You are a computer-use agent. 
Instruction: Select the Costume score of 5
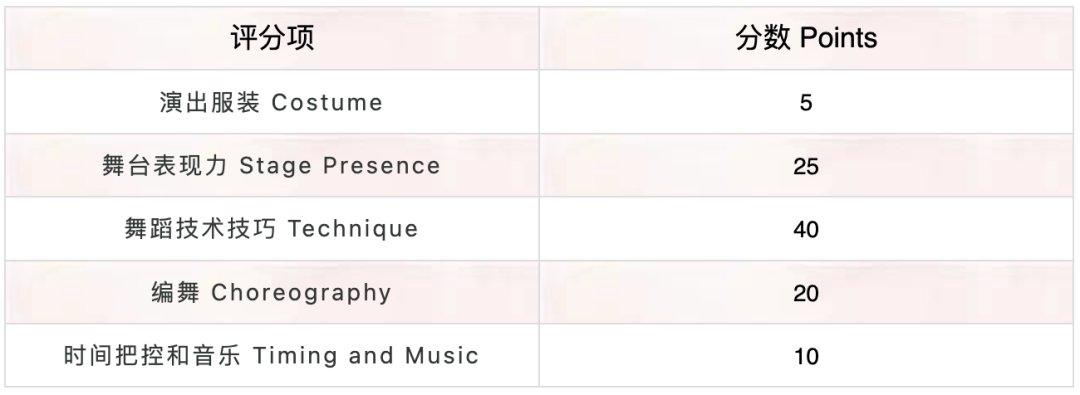tap(806, 103)
